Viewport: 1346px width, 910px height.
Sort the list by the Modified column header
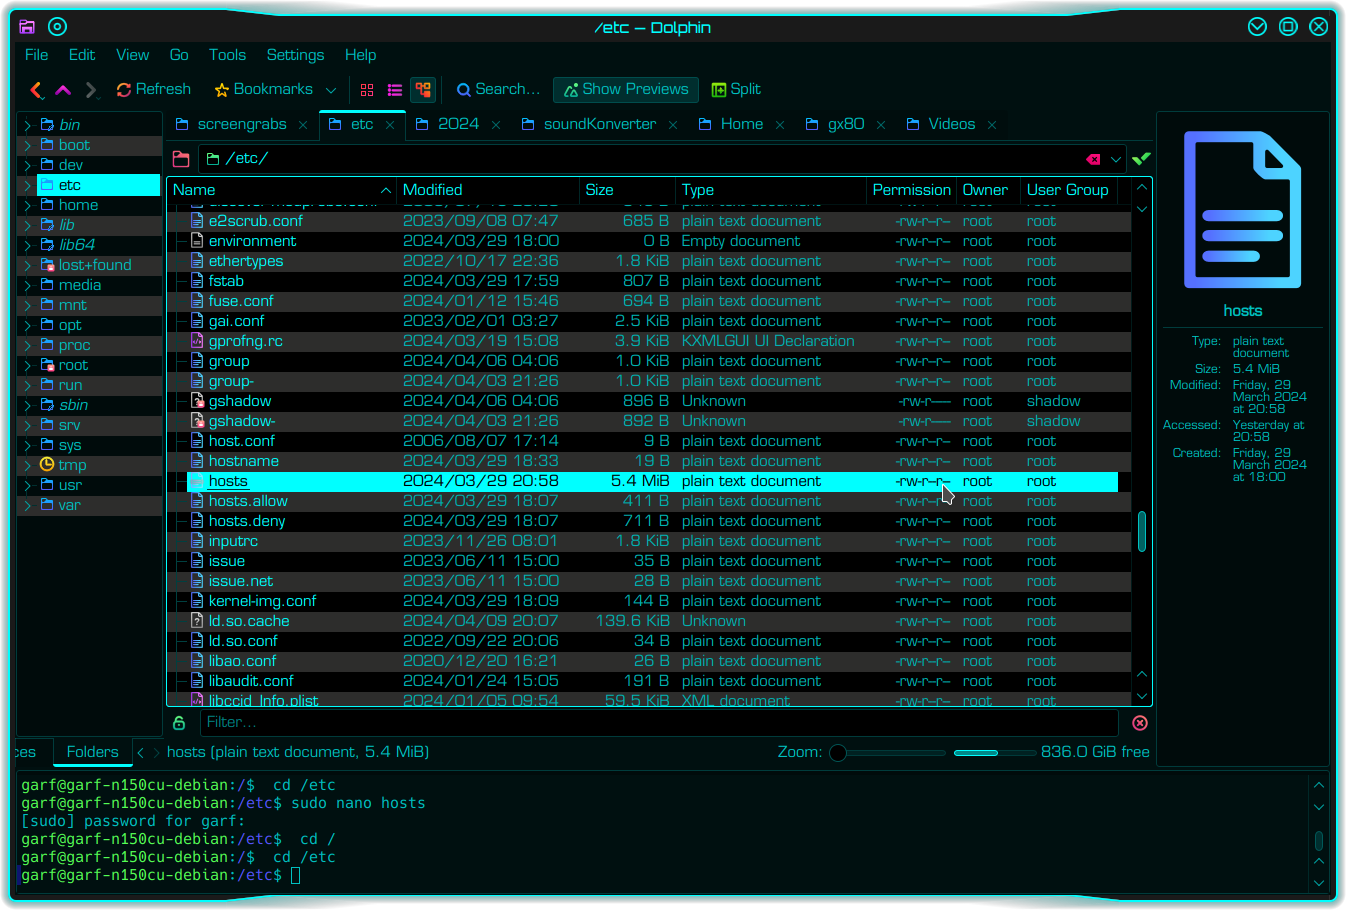(487, 190)
